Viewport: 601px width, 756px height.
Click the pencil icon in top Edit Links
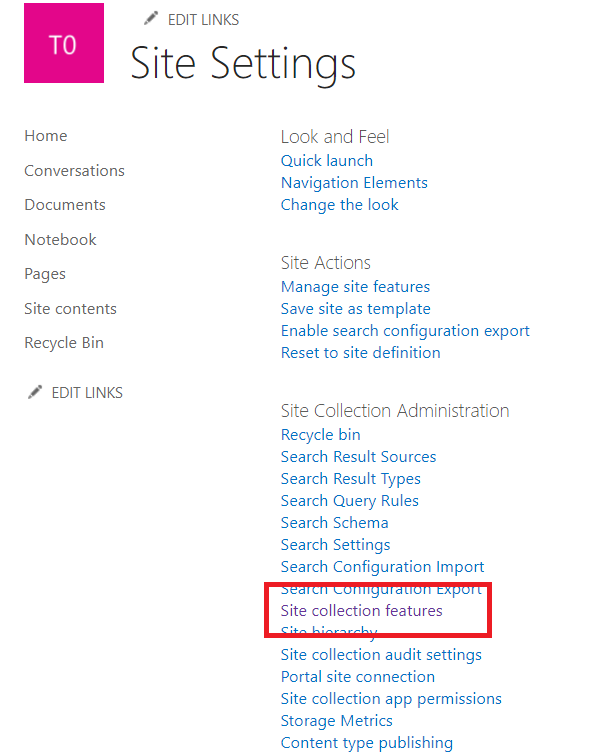tap(151, 19)
